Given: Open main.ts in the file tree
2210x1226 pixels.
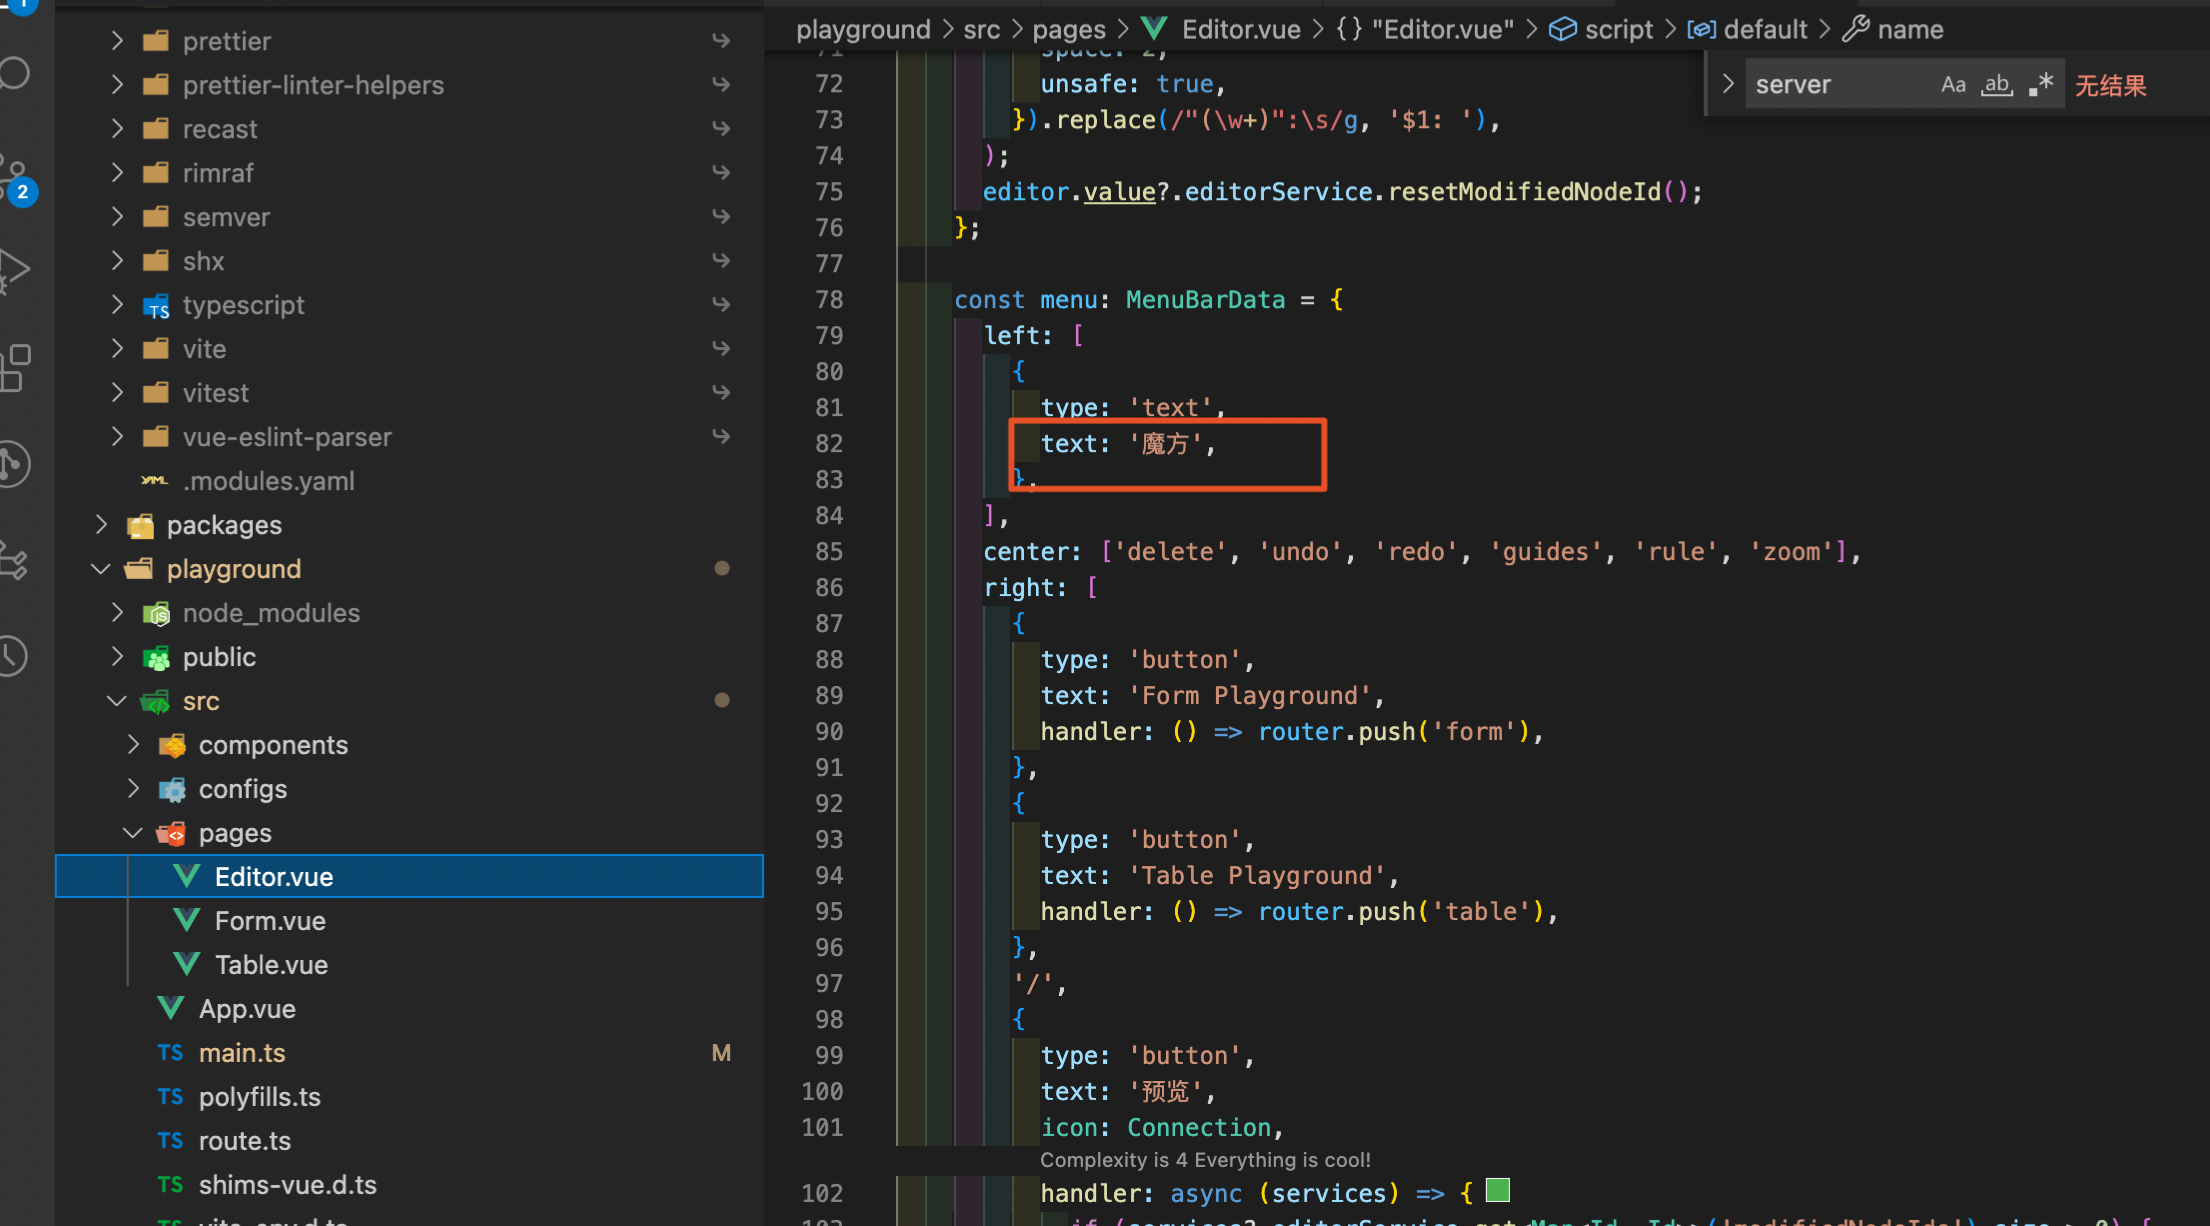Looking at the screenshot, I should (409, 1052).
